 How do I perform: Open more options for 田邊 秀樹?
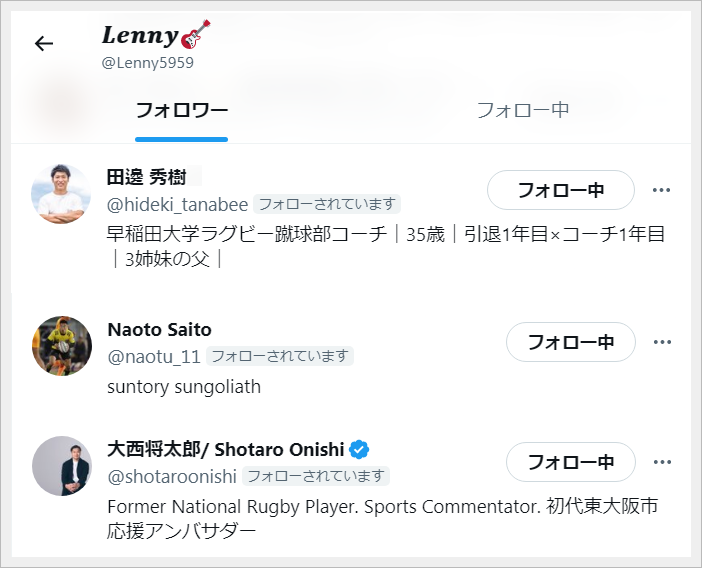(x=661, y=190)
